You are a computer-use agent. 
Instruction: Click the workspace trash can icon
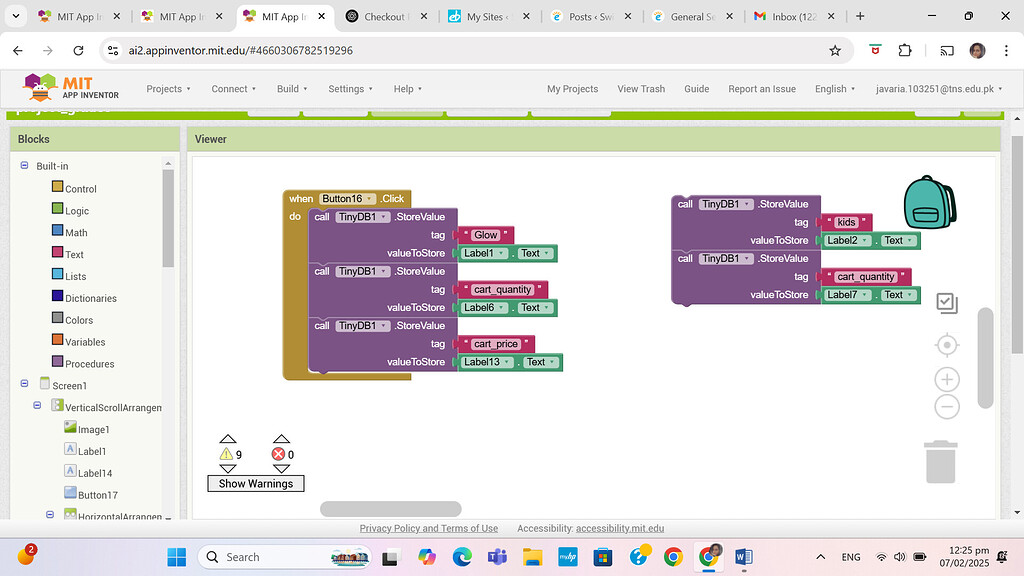pos(940,462)
